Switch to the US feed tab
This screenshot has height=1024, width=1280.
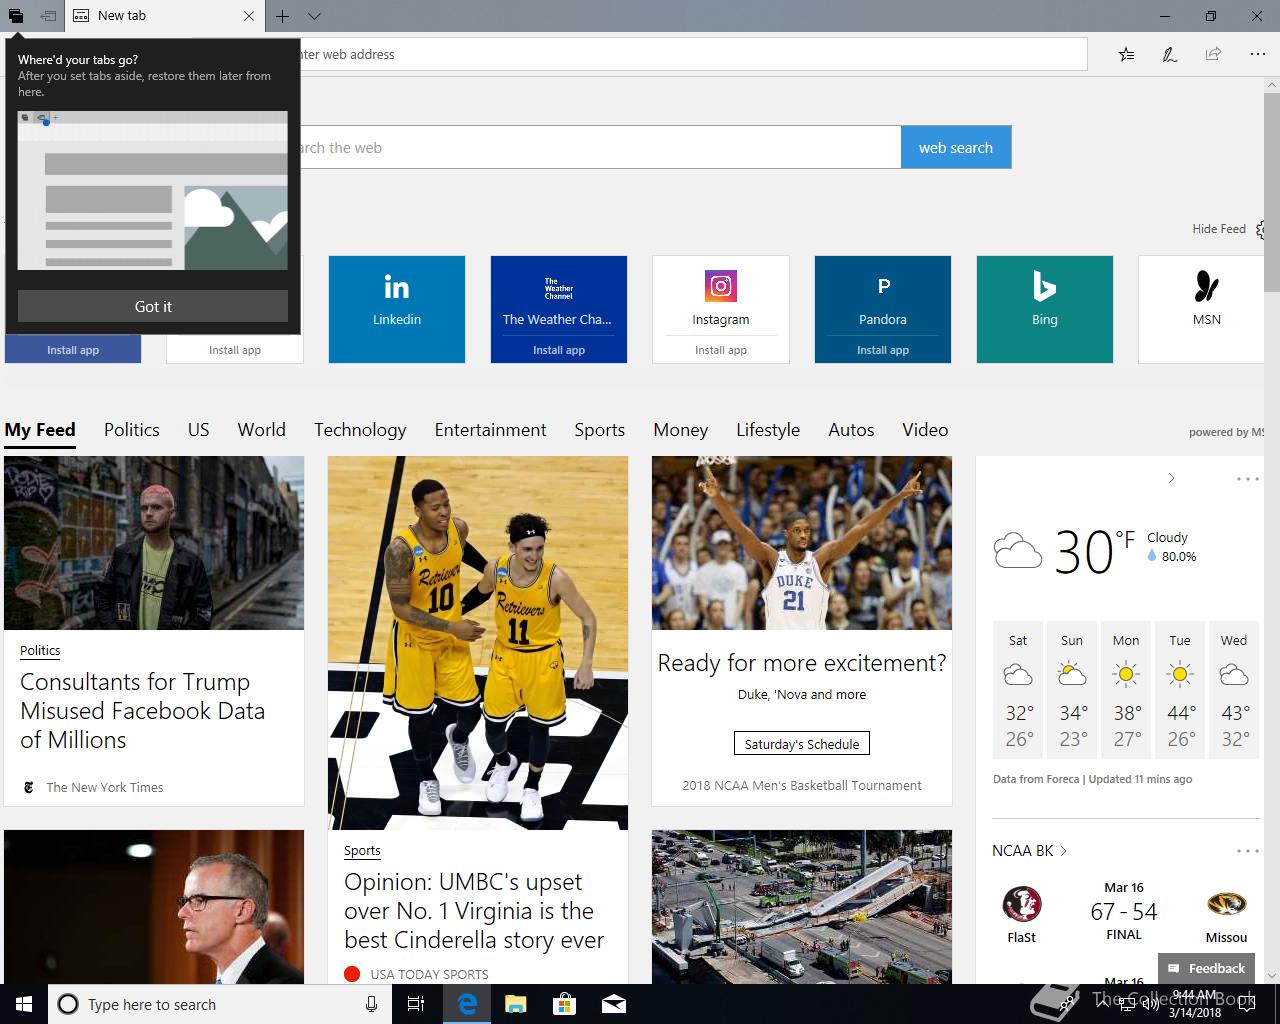pyautogui.click(x=199, y=430)
